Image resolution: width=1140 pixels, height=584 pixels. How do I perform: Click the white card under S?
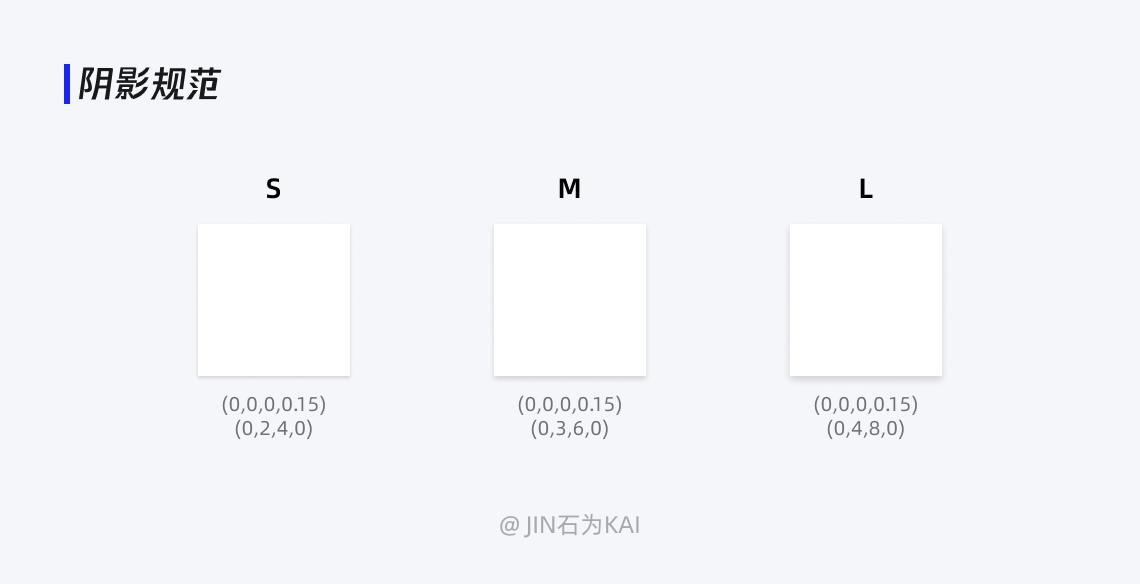273,300
